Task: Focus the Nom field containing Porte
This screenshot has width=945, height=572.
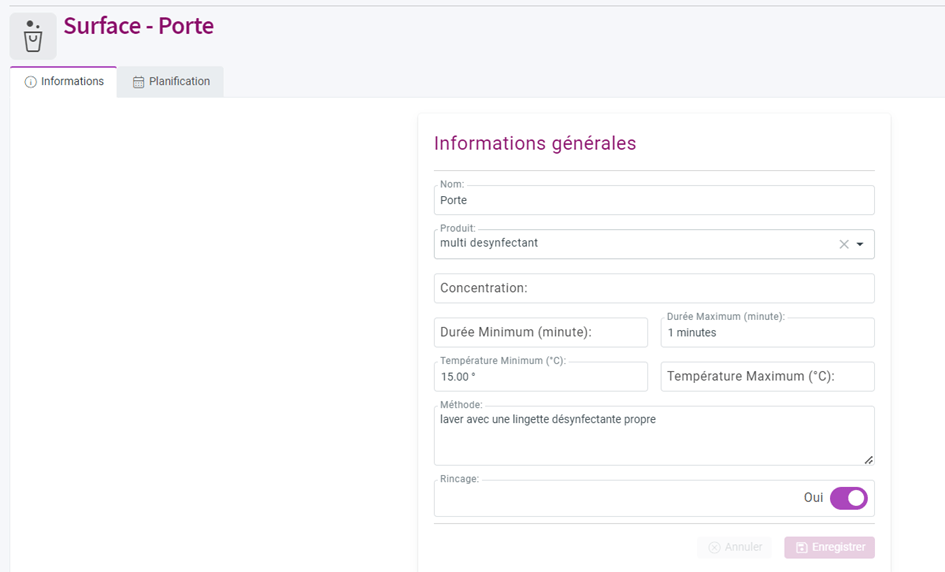Action: [x=654, y=200]
